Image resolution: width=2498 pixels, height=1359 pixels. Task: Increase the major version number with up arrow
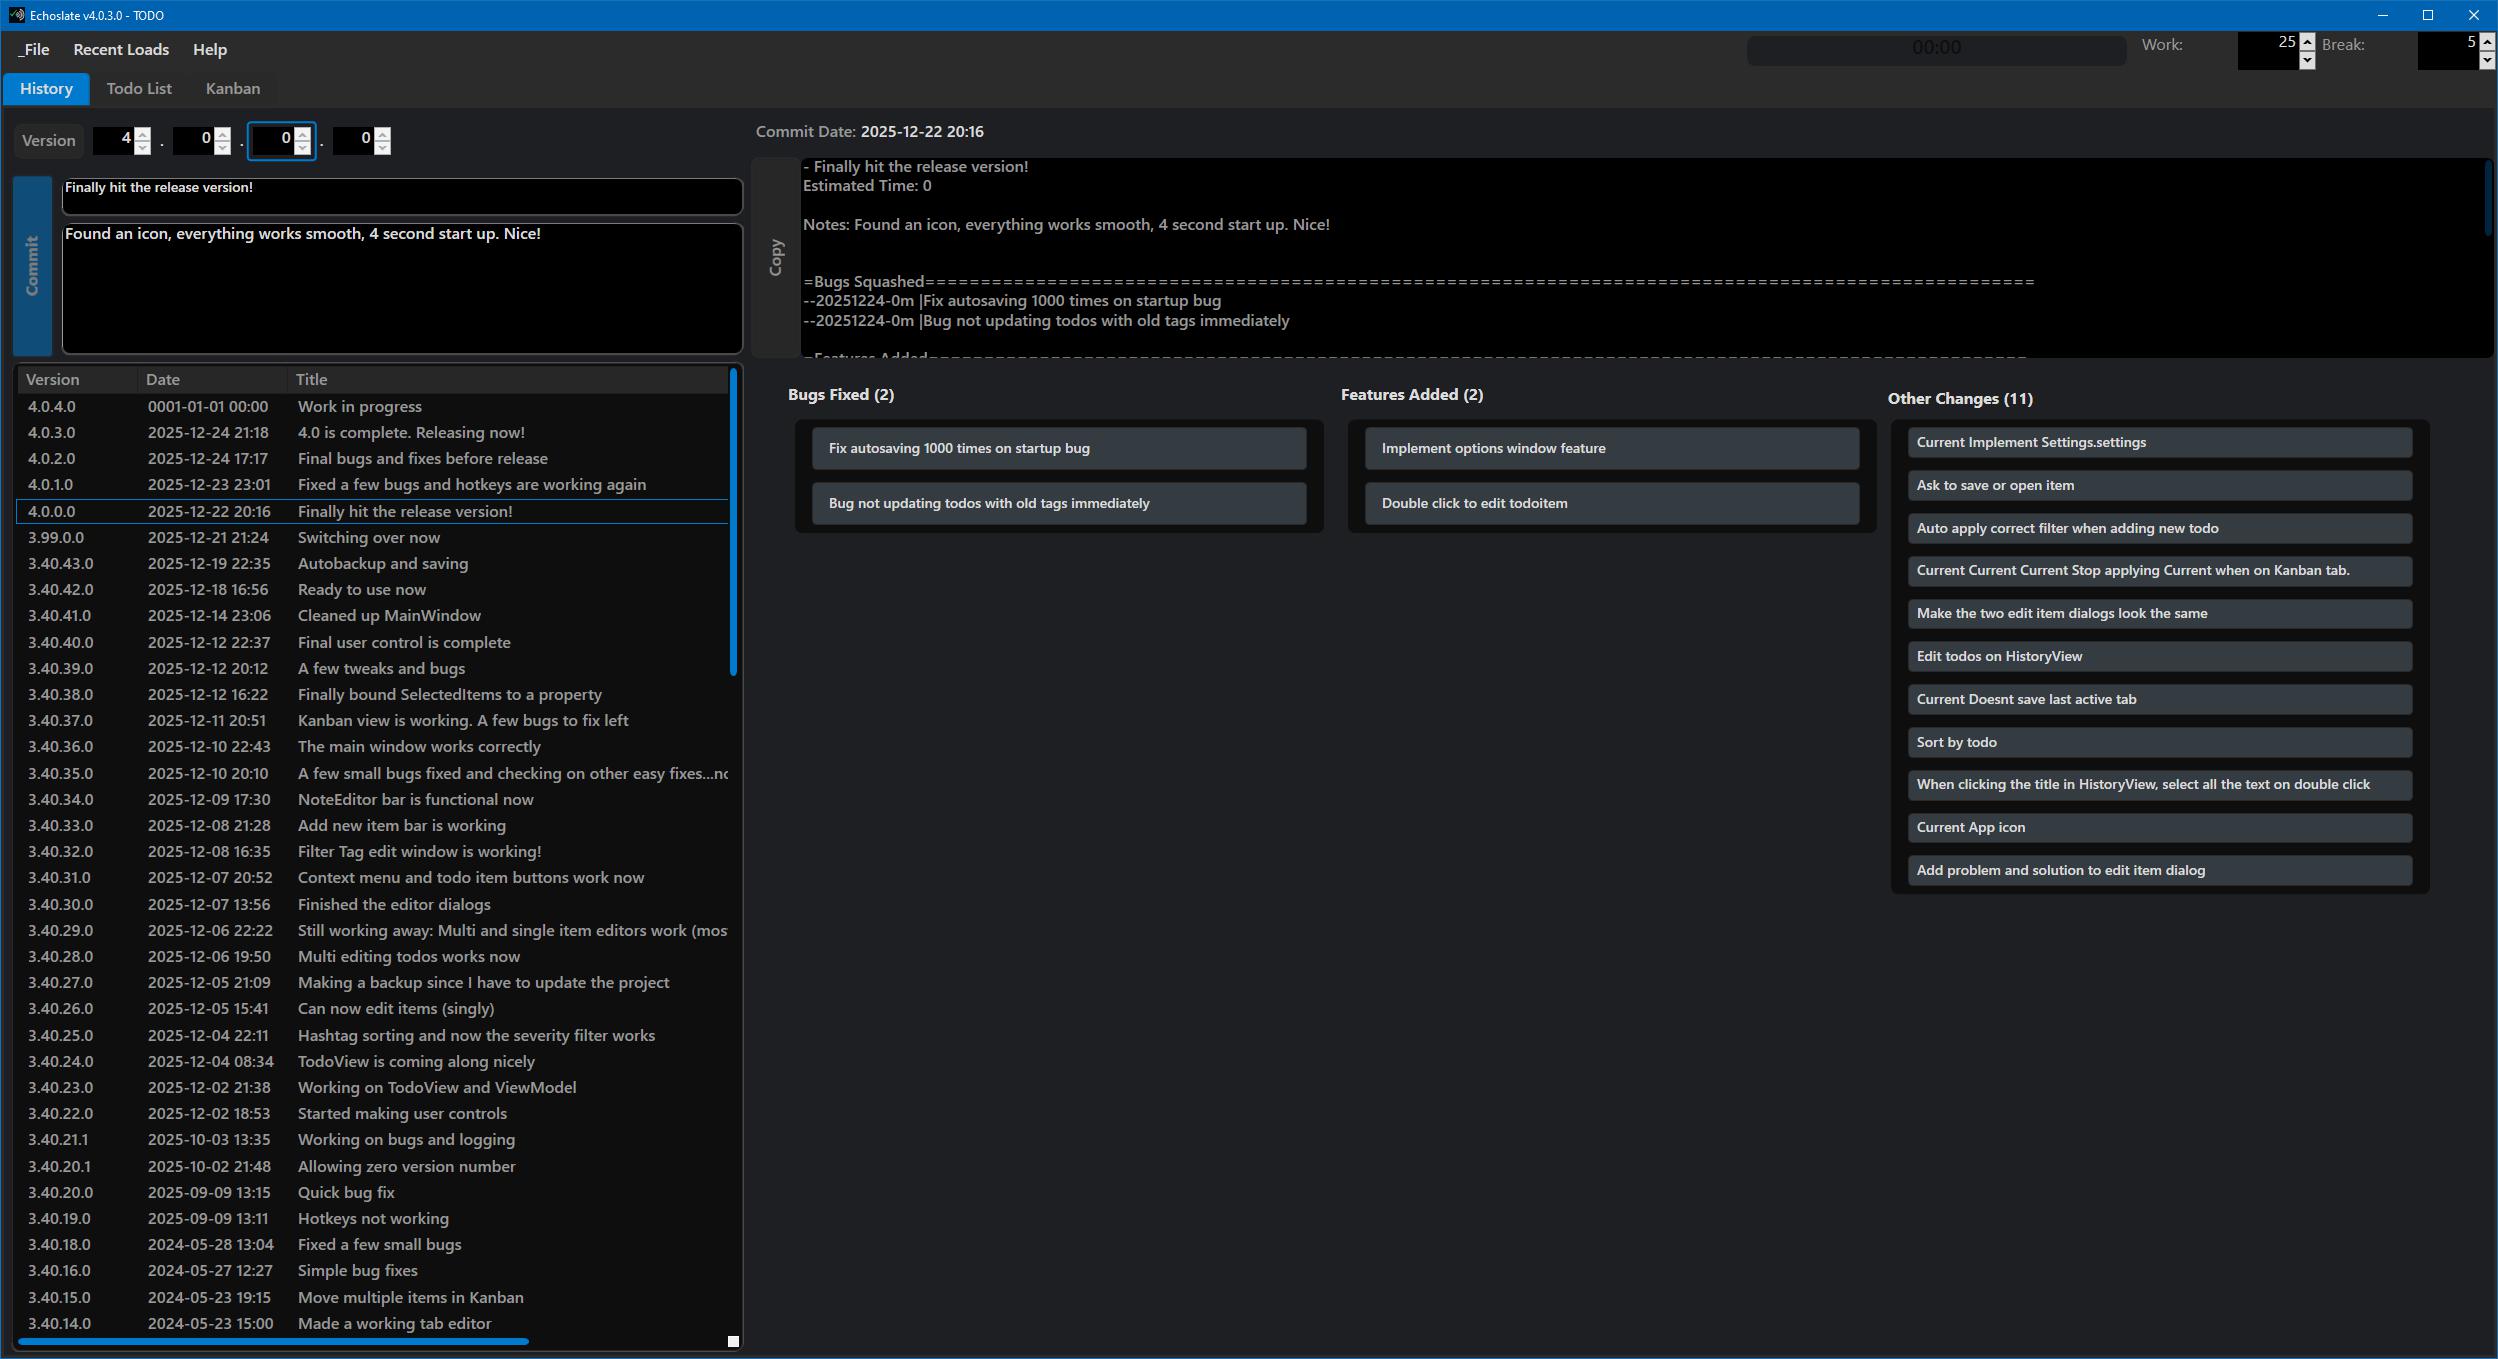tap(142, 133)
